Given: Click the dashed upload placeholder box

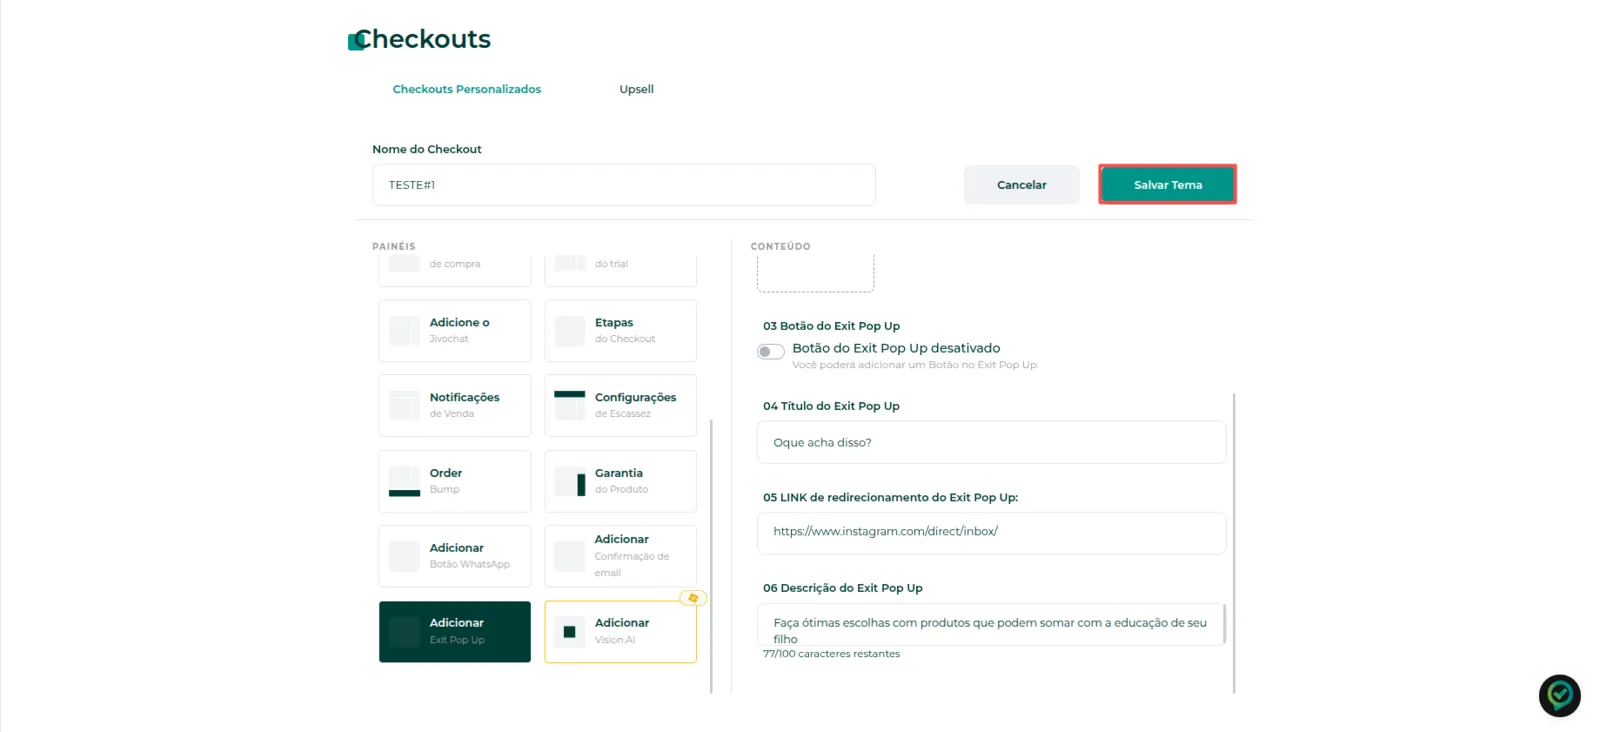Looking at the screenshot, I should [815, 273].
